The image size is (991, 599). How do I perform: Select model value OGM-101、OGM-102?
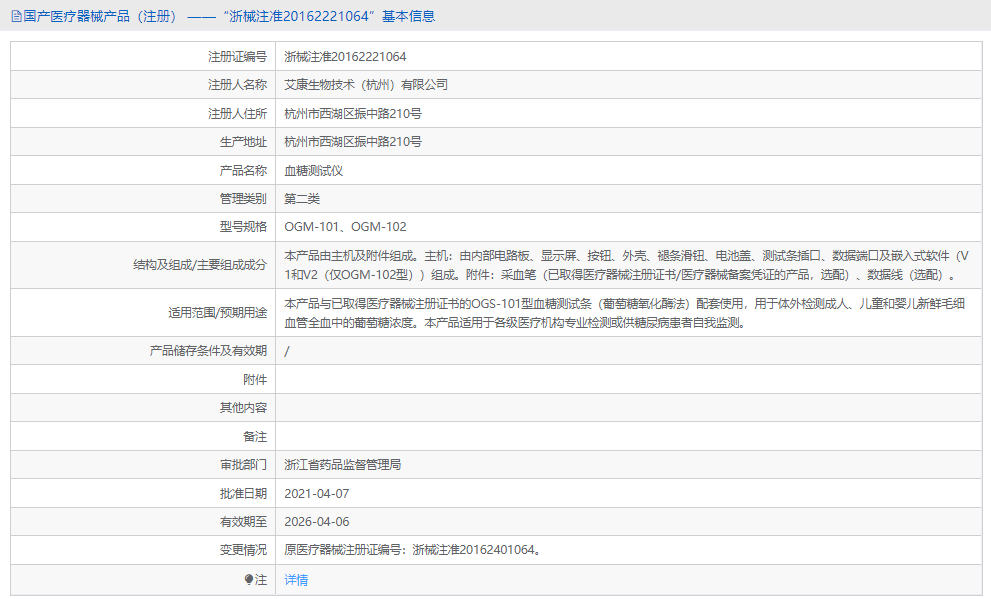pos(345,227)
